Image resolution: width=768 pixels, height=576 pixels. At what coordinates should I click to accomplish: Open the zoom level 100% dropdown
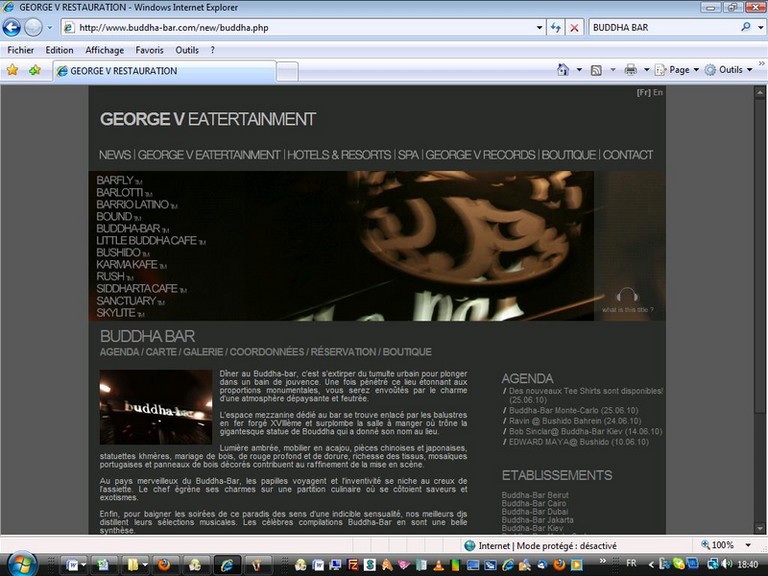click(x=742, y=545)
